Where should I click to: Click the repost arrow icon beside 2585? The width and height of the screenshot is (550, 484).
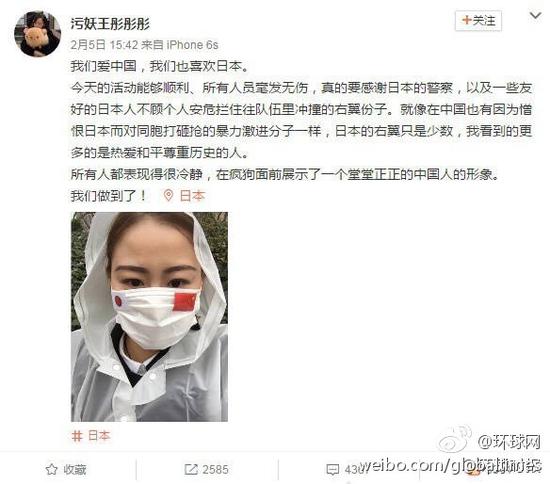(191, 469)
